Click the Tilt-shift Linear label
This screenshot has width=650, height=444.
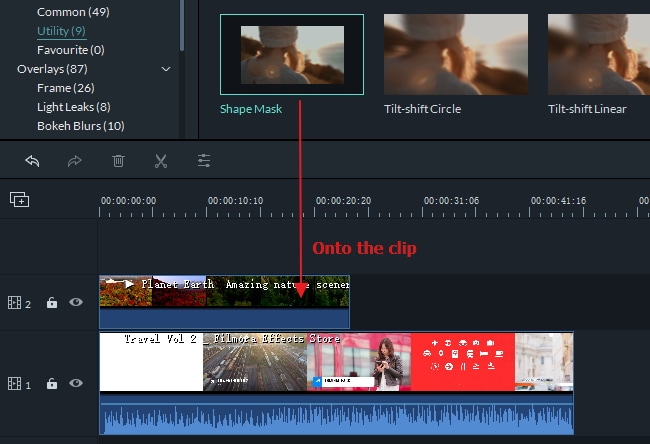pos(587,109)
